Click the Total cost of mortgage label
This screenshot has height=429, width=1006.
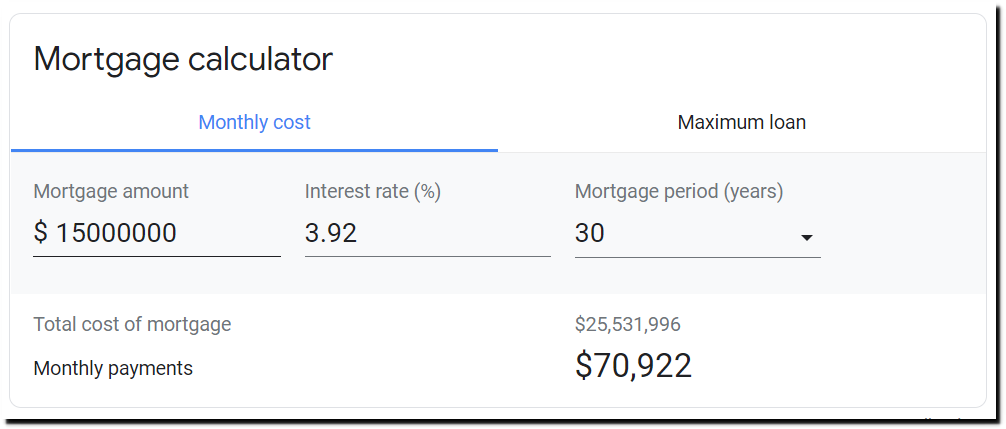tap(132, 324)
